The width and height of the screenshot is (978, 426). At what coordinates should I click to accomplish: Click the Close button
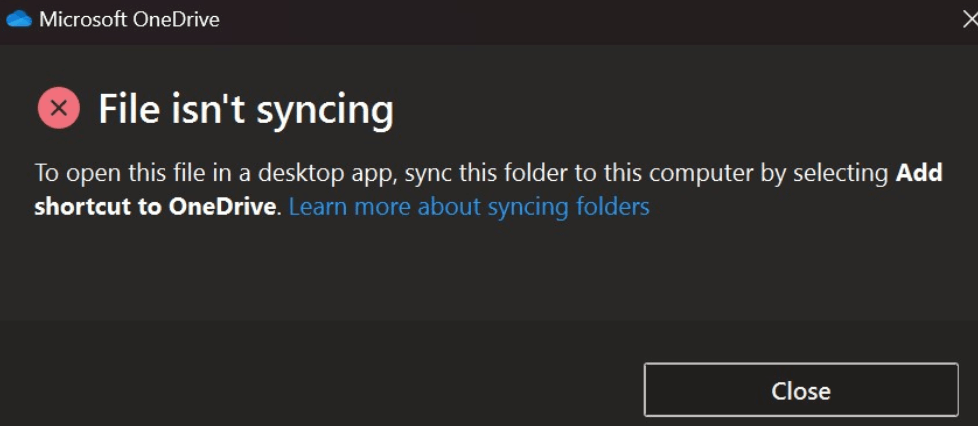point(801,390)
